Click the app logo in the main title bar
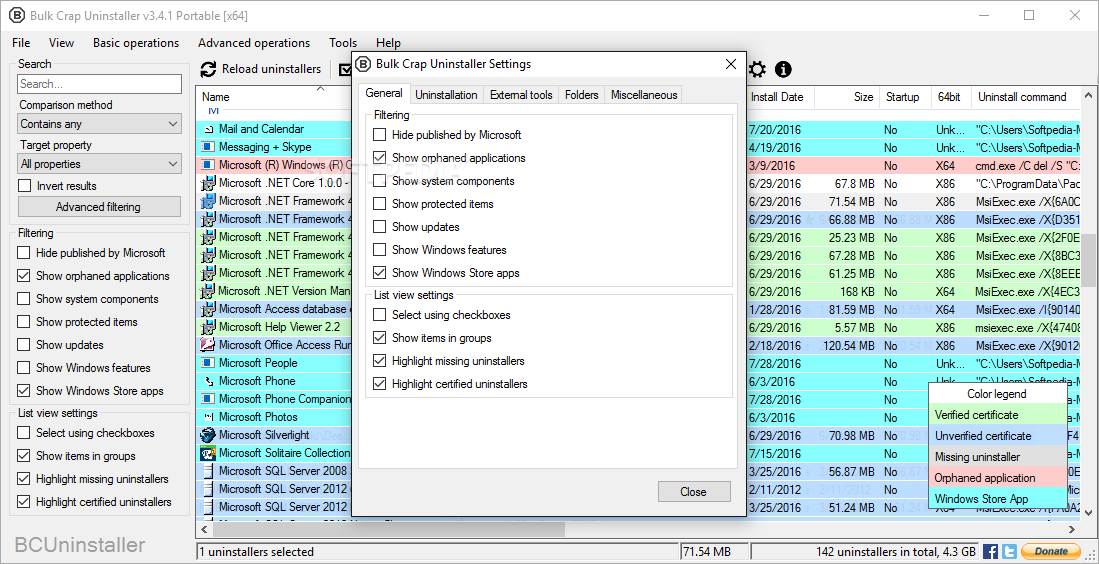 pos(16,15)
